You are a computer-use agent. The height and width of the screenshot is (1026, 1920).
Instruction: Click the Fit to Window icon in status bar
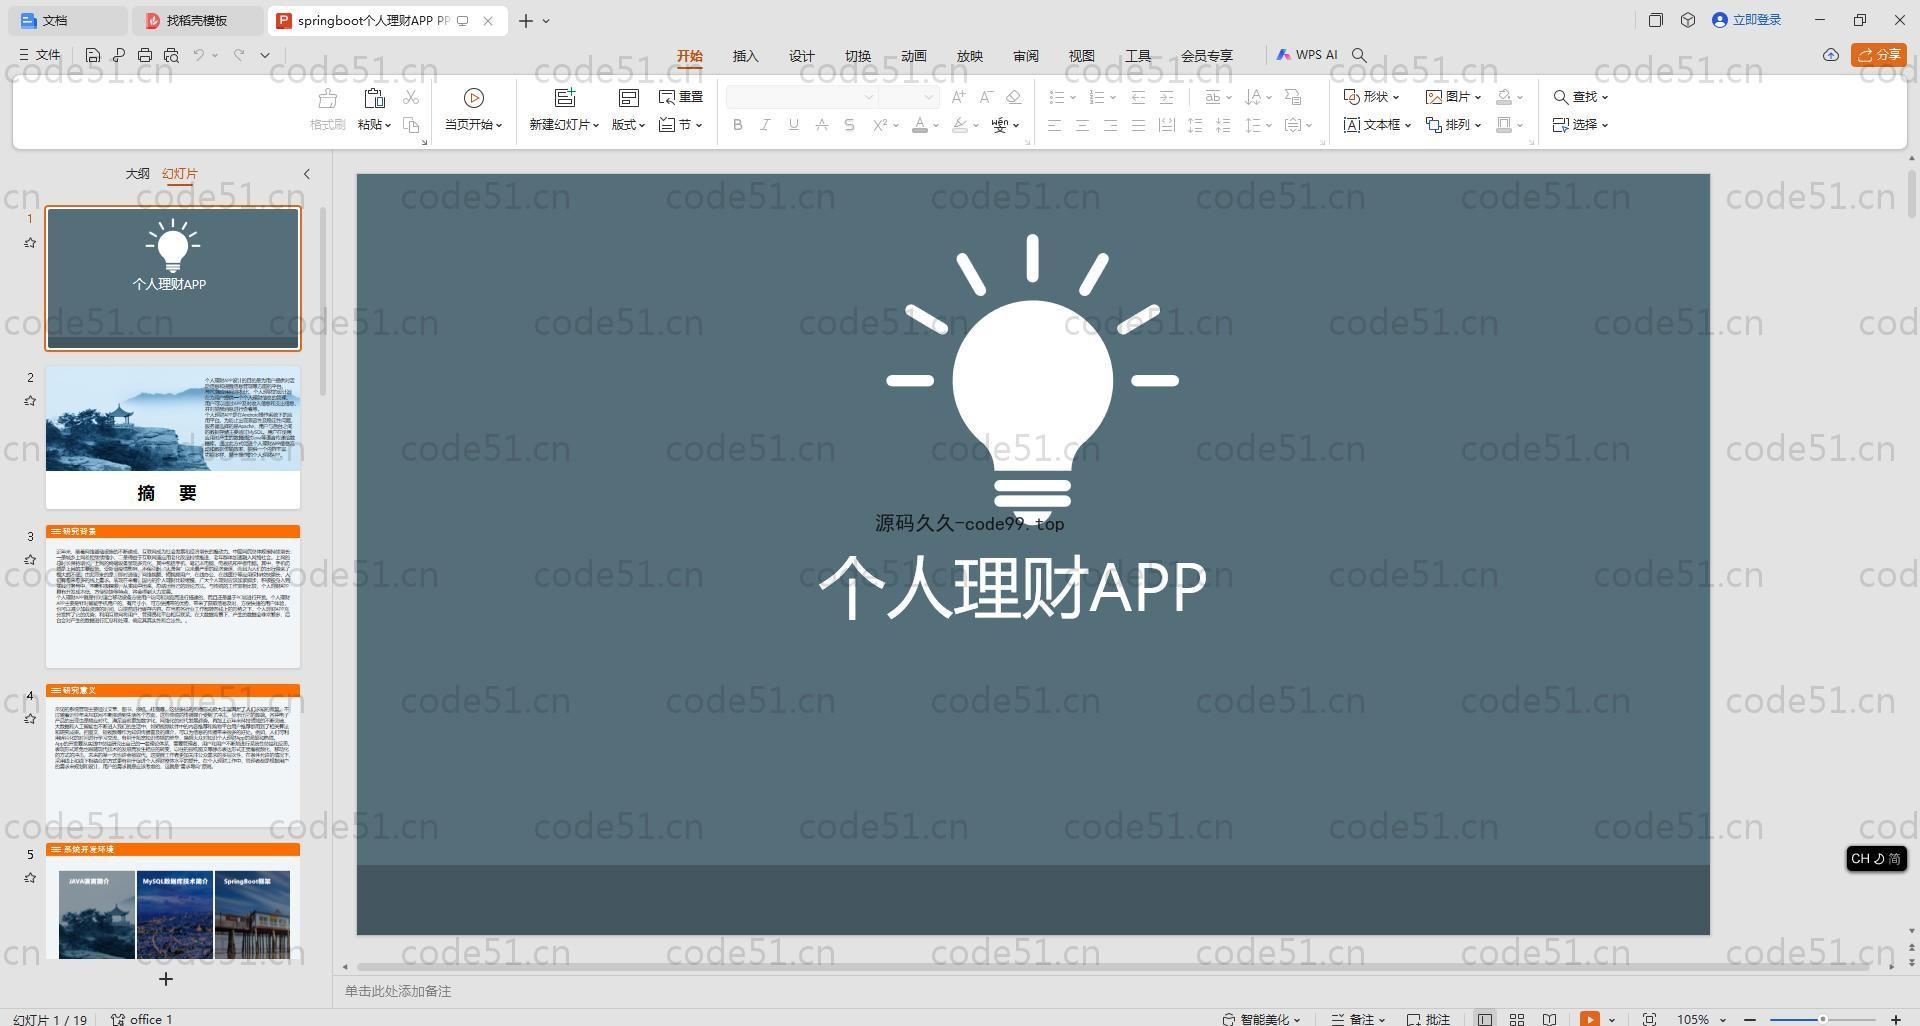1649,1019
